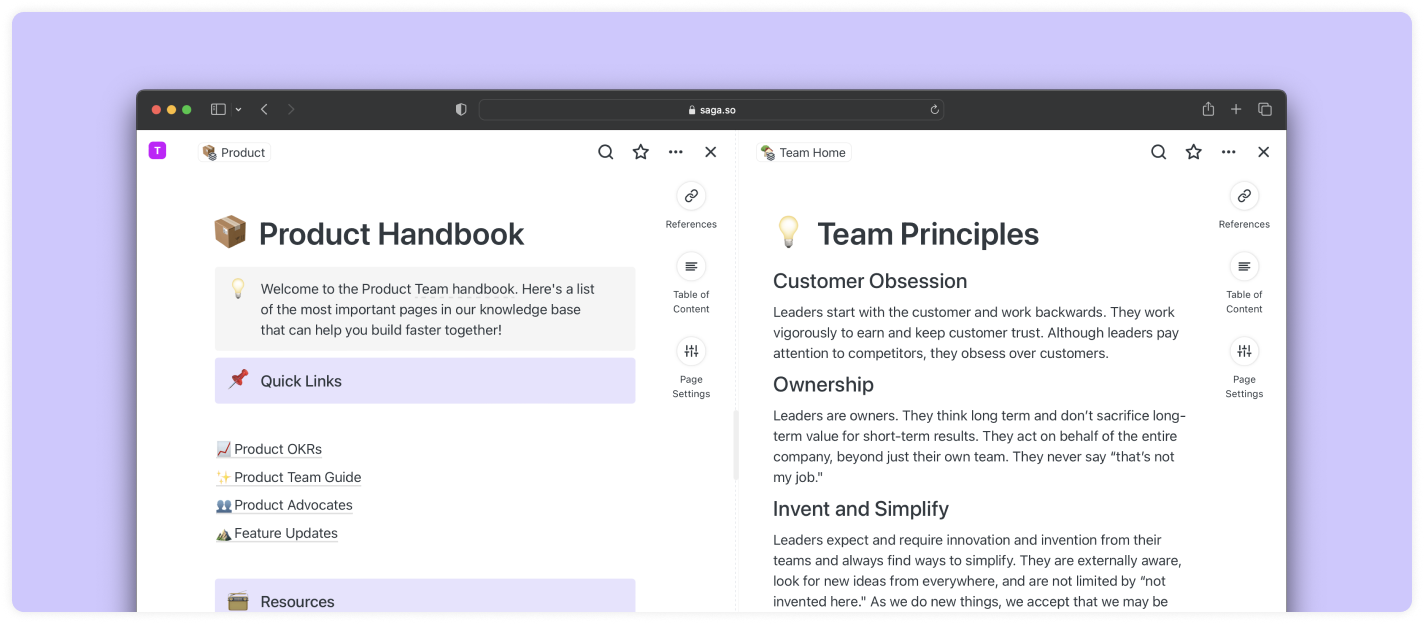
Task: Open the Product Team Guide link
Action: point(297,477)
